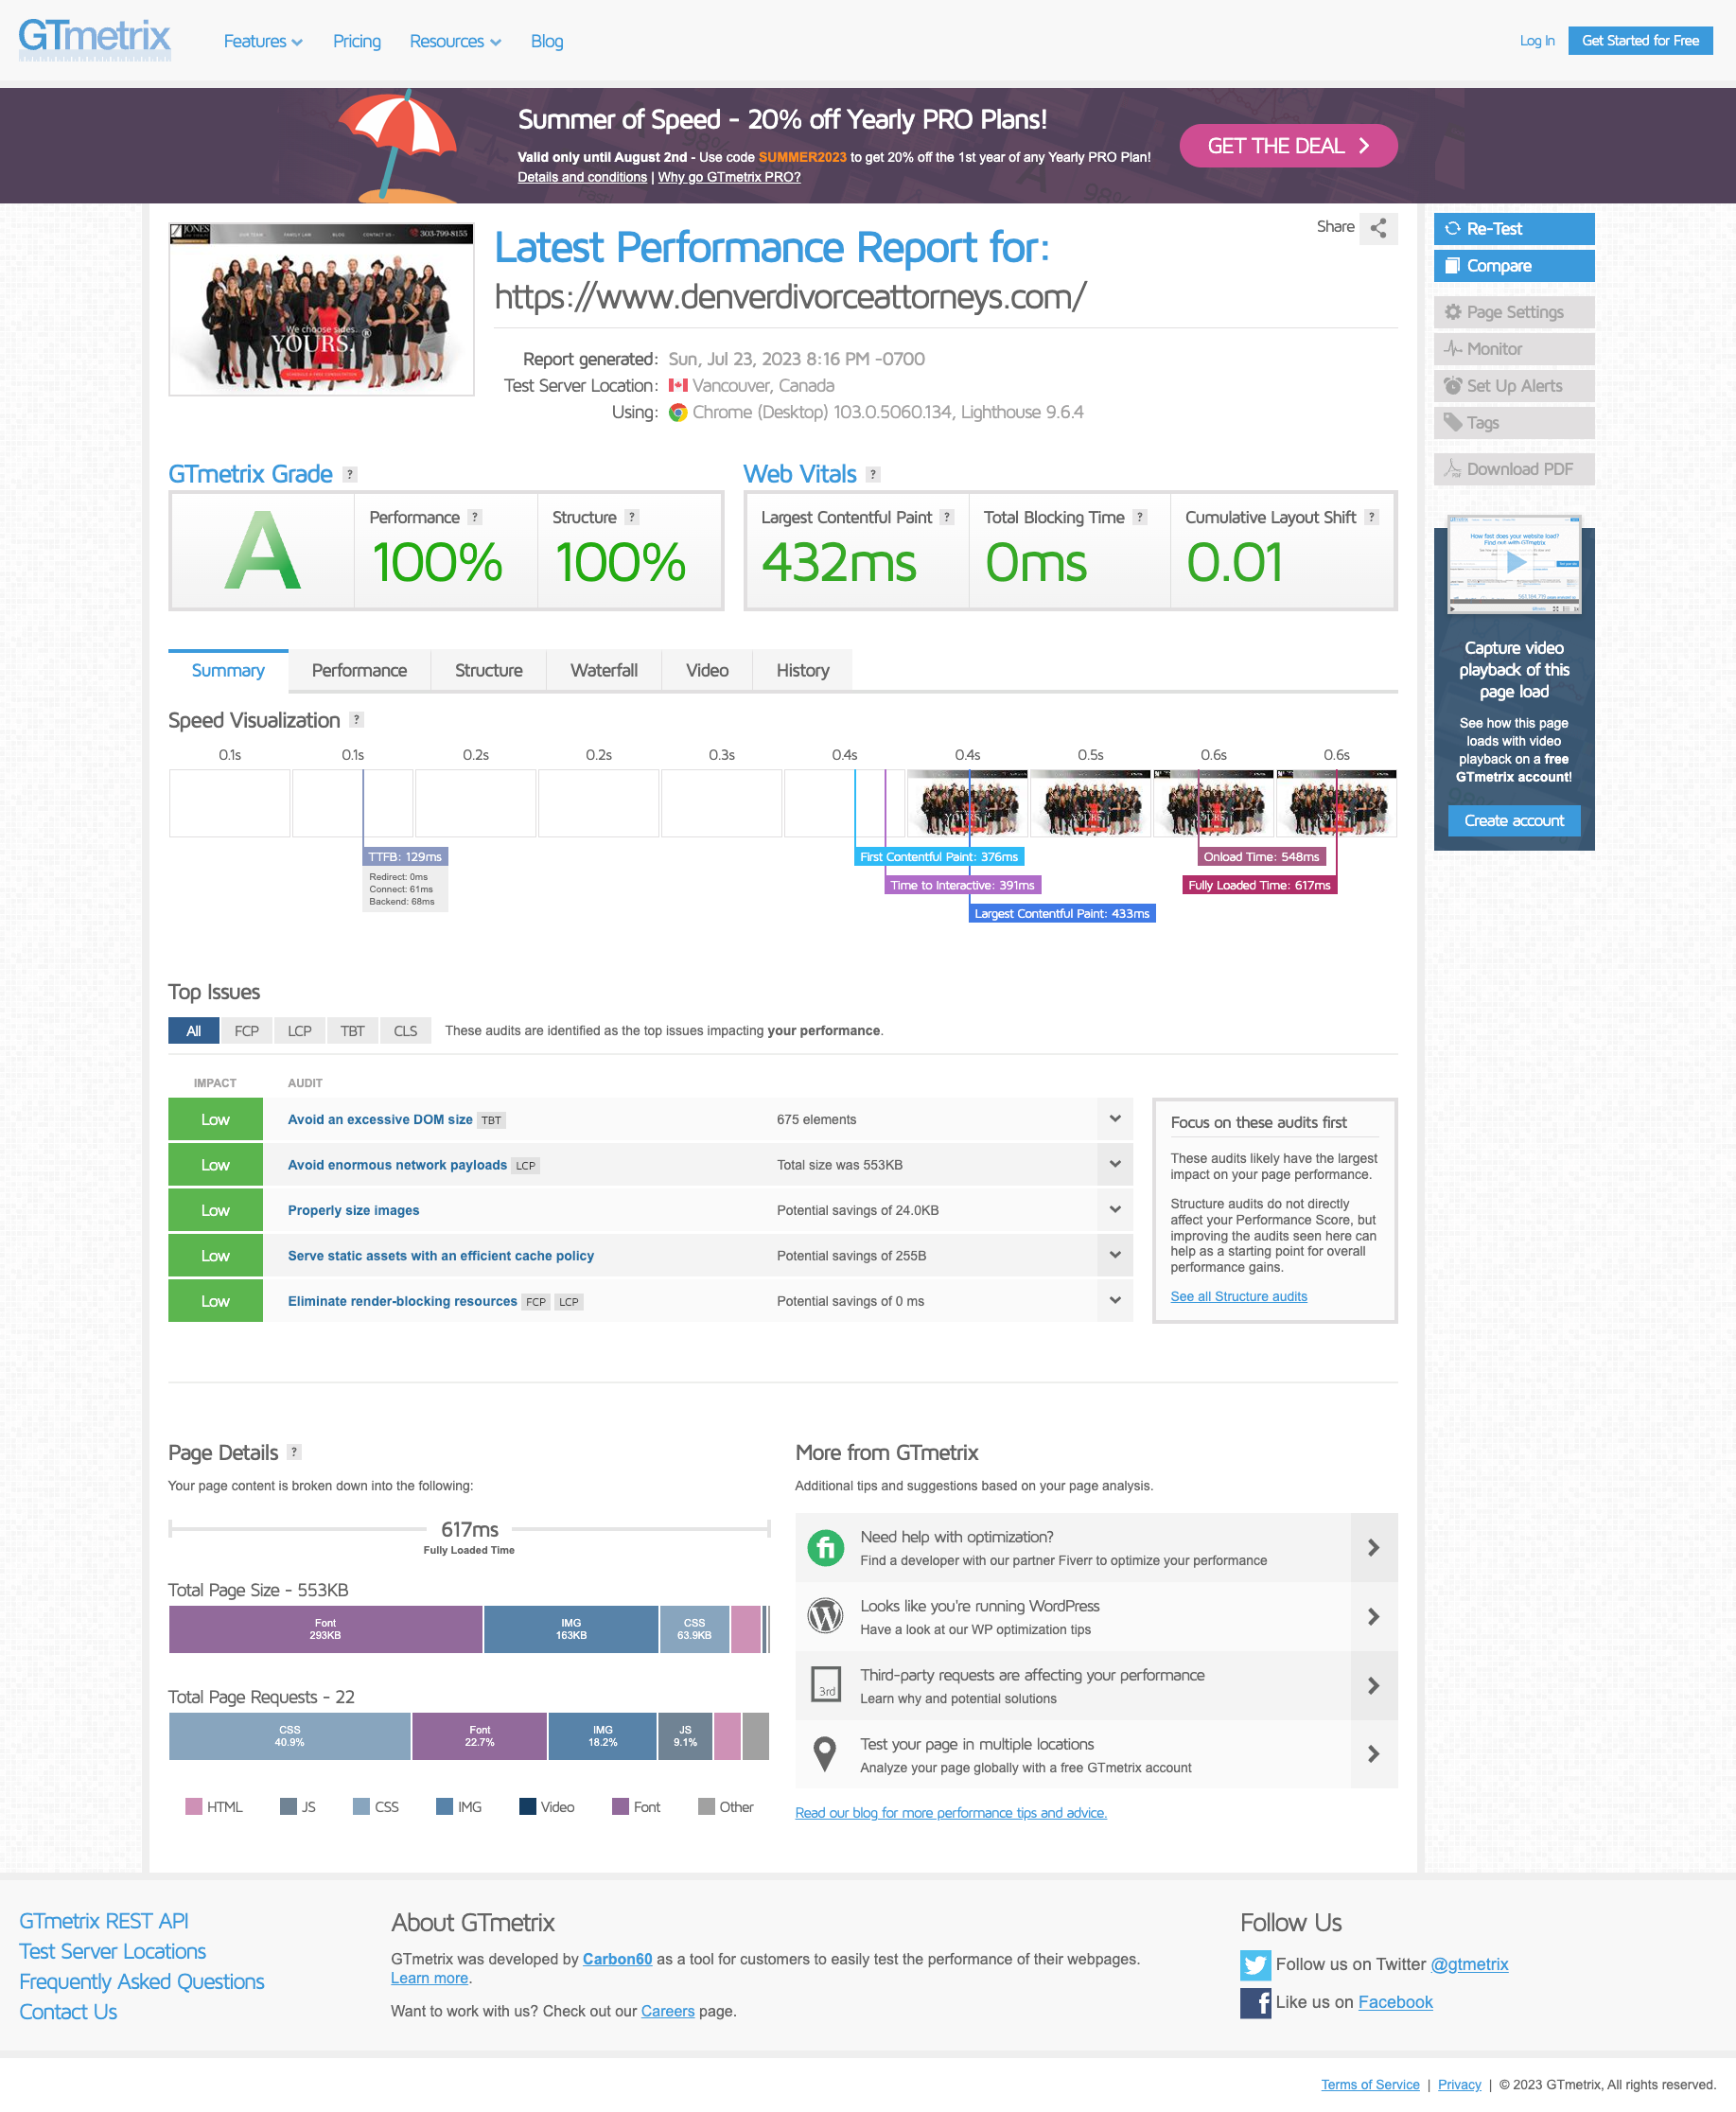1736x2112 pixels.
Task: Click the Twitter bird icon
Action: click(1254, 1964)
